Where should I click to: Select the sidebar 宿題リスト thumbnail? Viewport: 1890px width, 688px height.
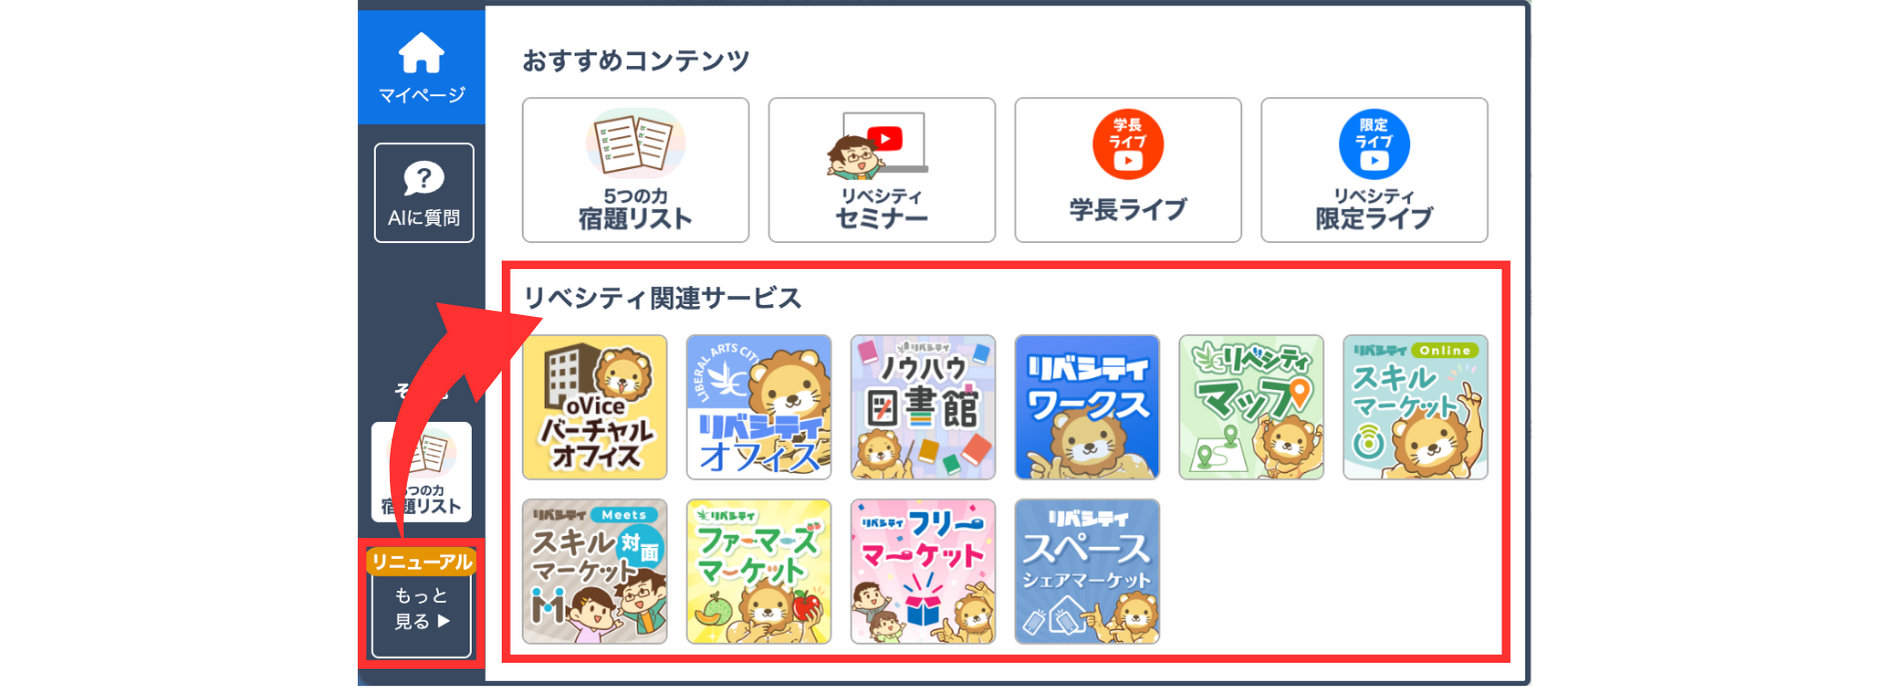422,472
